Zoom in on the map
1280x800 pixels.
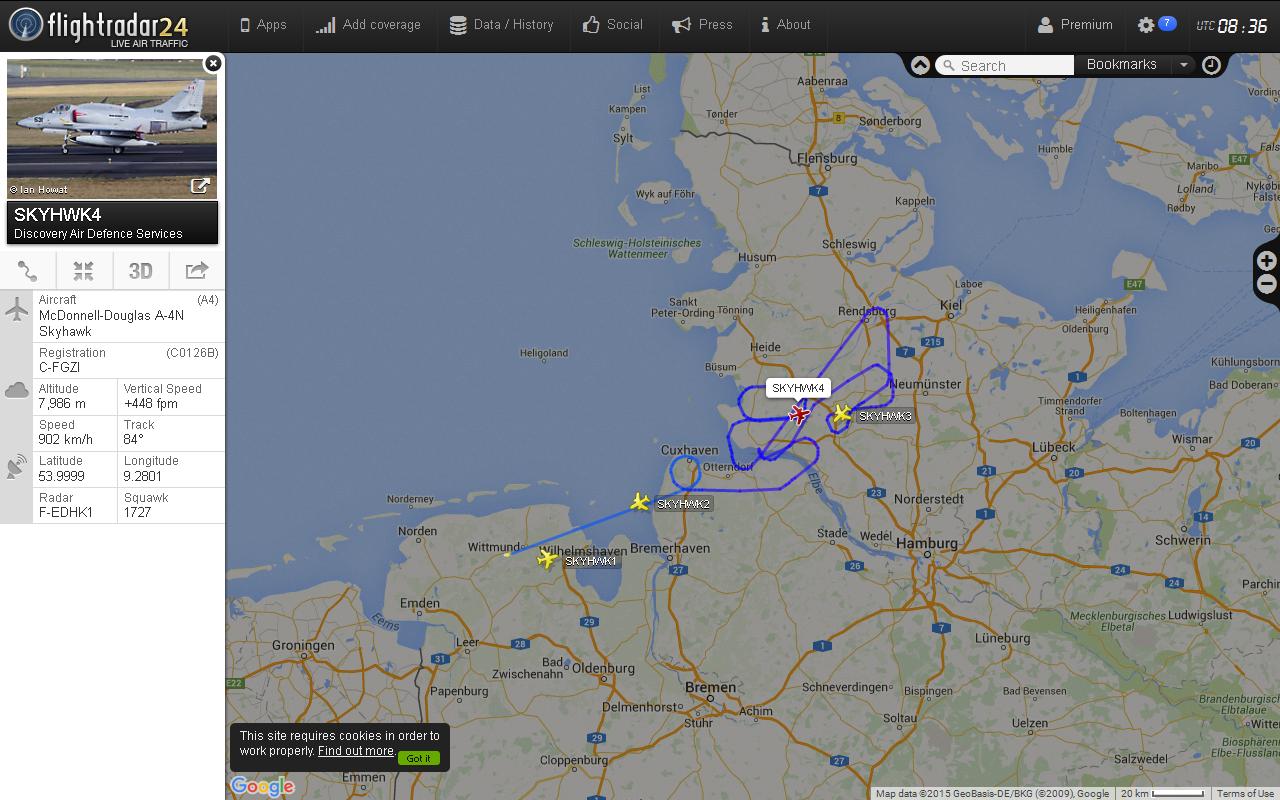coord(1266,261)
